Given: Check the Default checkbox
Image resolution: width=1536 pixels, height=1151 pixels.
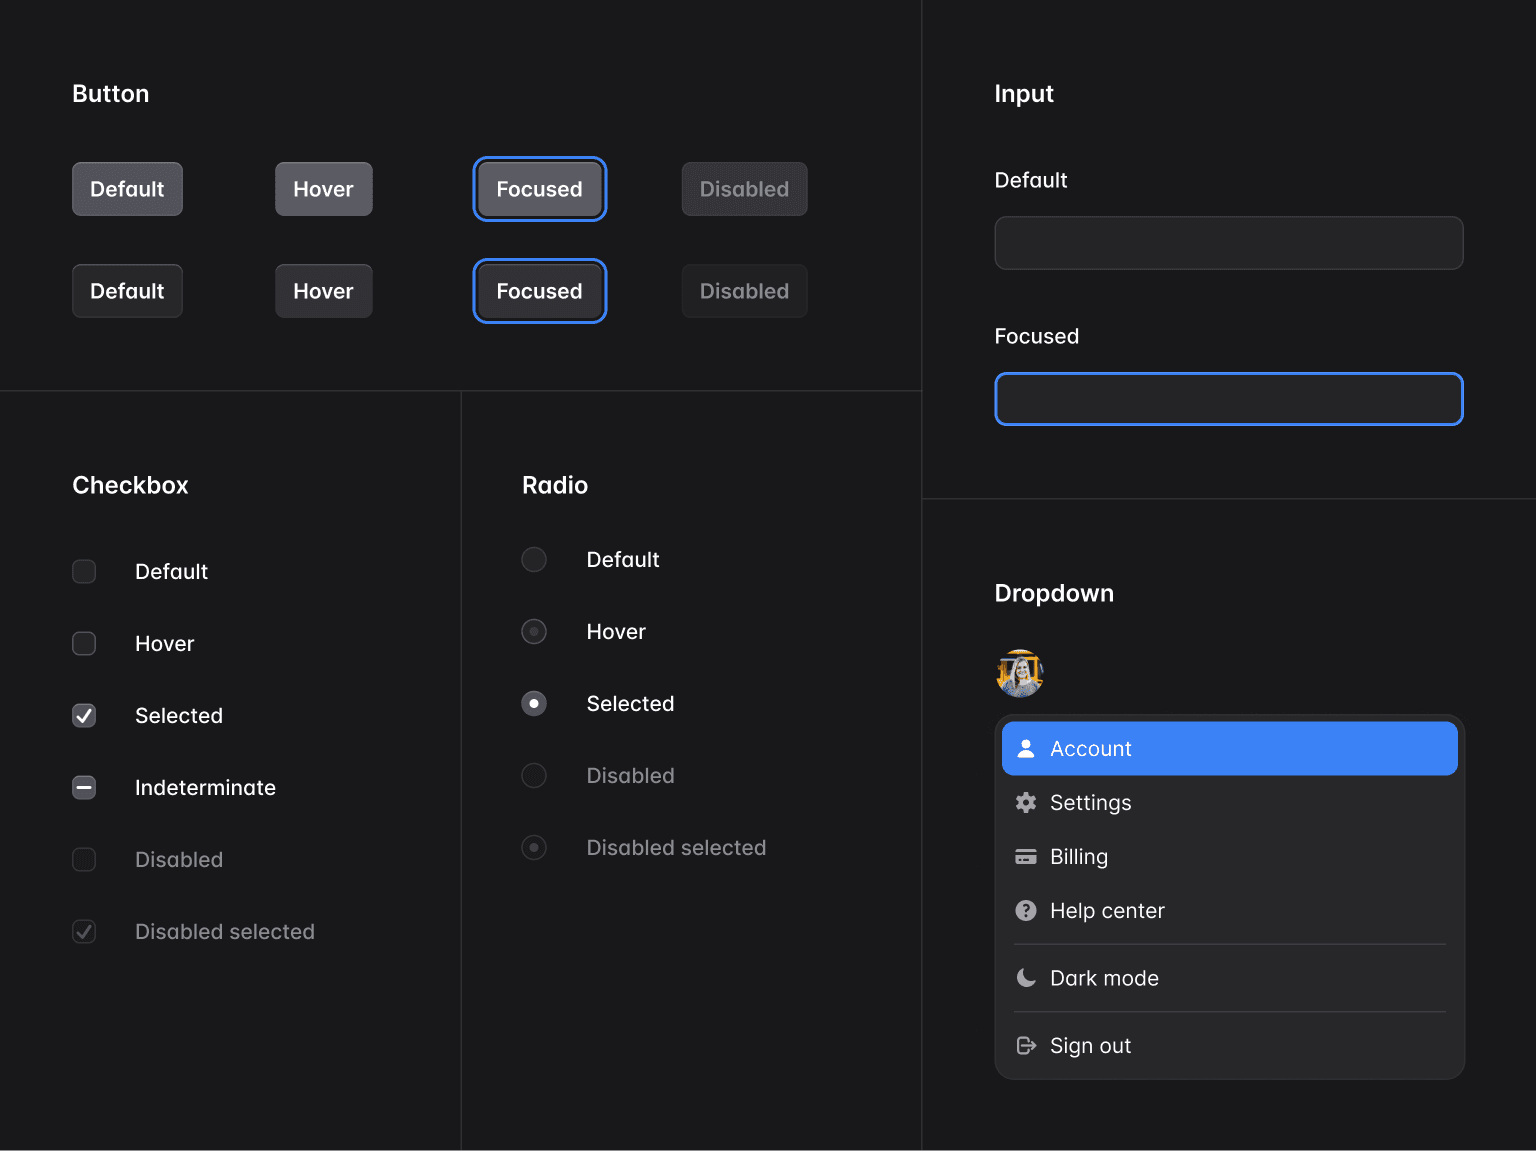Looking at the screenshot, I should point(84,571).
